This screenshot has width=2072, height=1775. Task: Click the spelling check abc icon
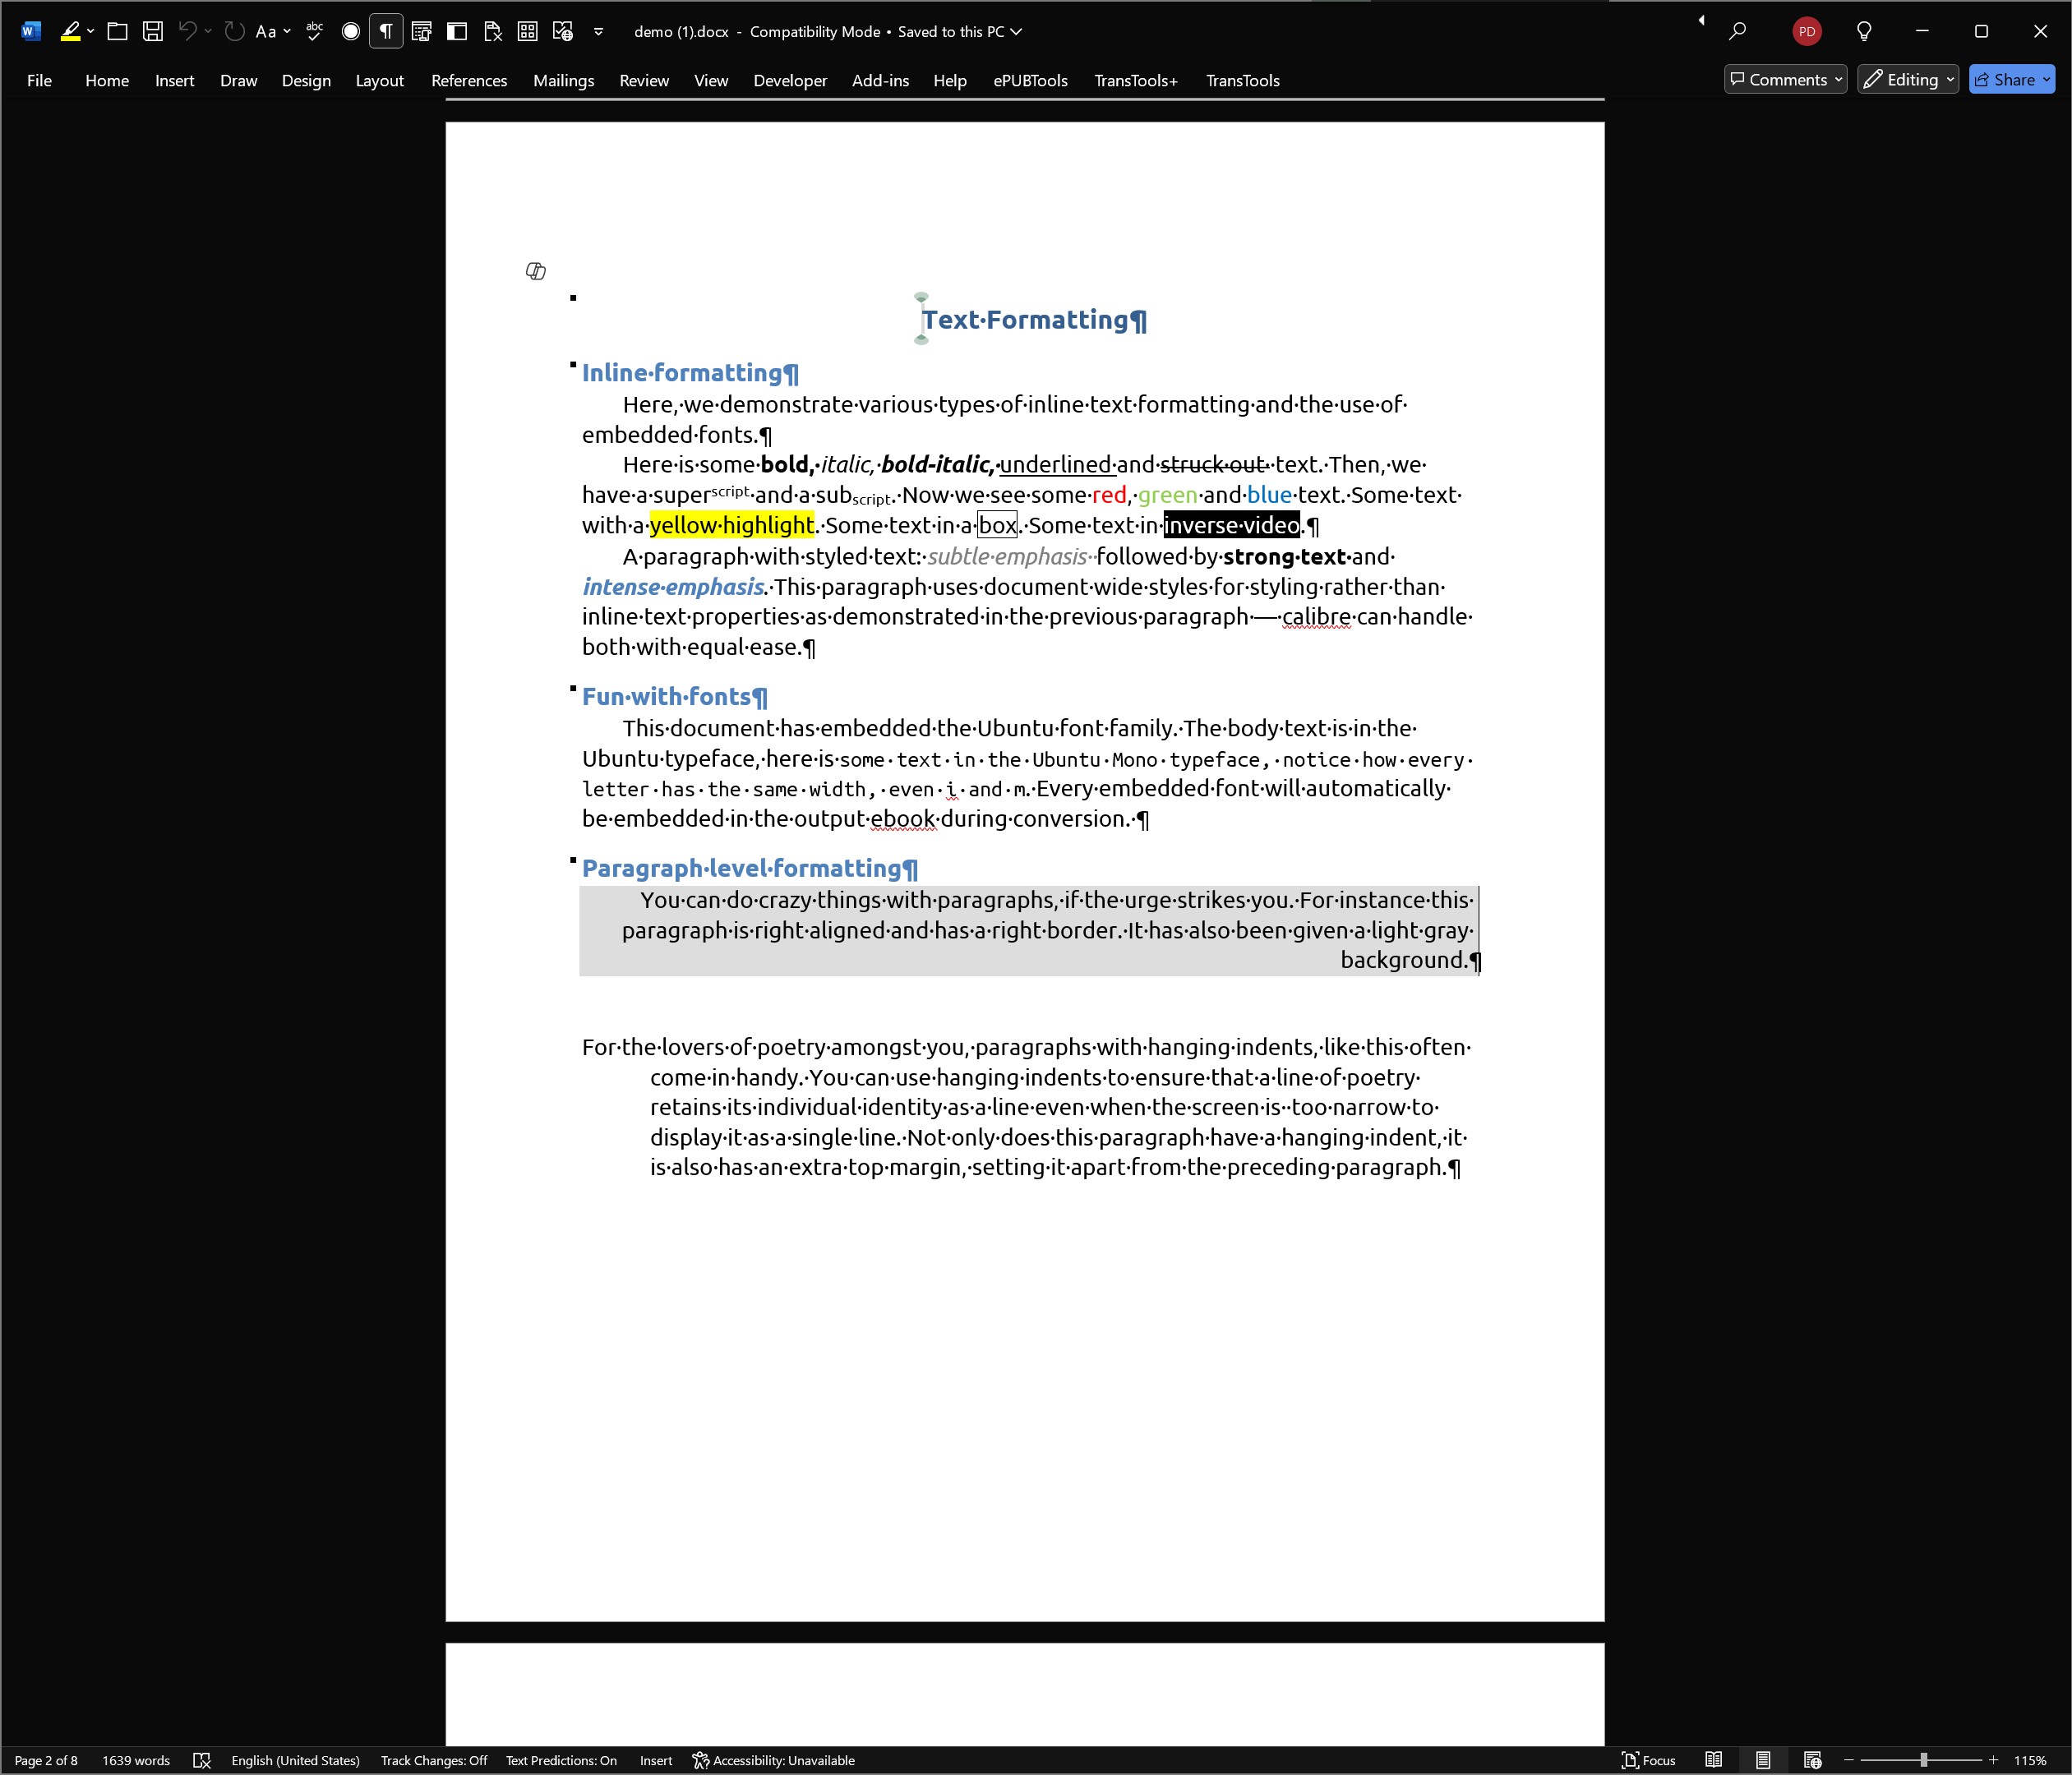click(x=314, y=31)
